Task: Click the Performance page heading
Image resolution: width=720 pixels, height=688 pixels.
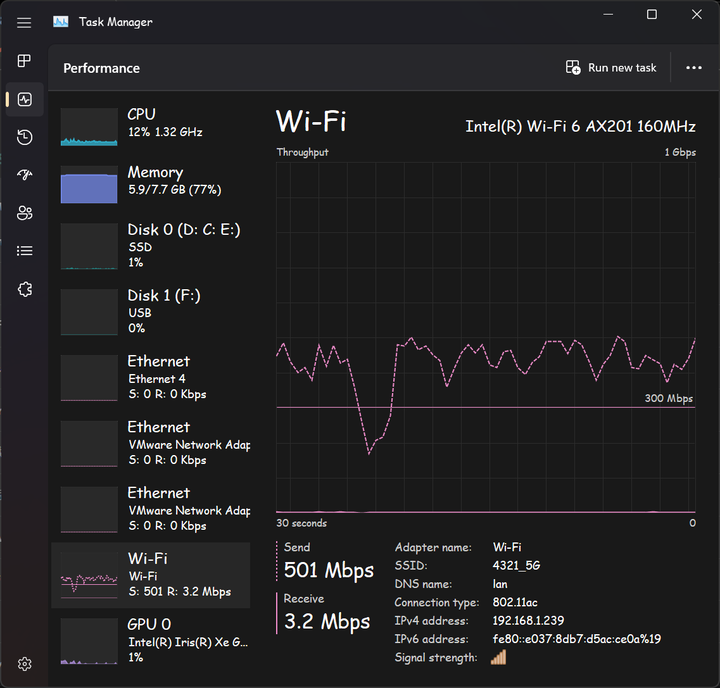Action: (x=101, y=68)
